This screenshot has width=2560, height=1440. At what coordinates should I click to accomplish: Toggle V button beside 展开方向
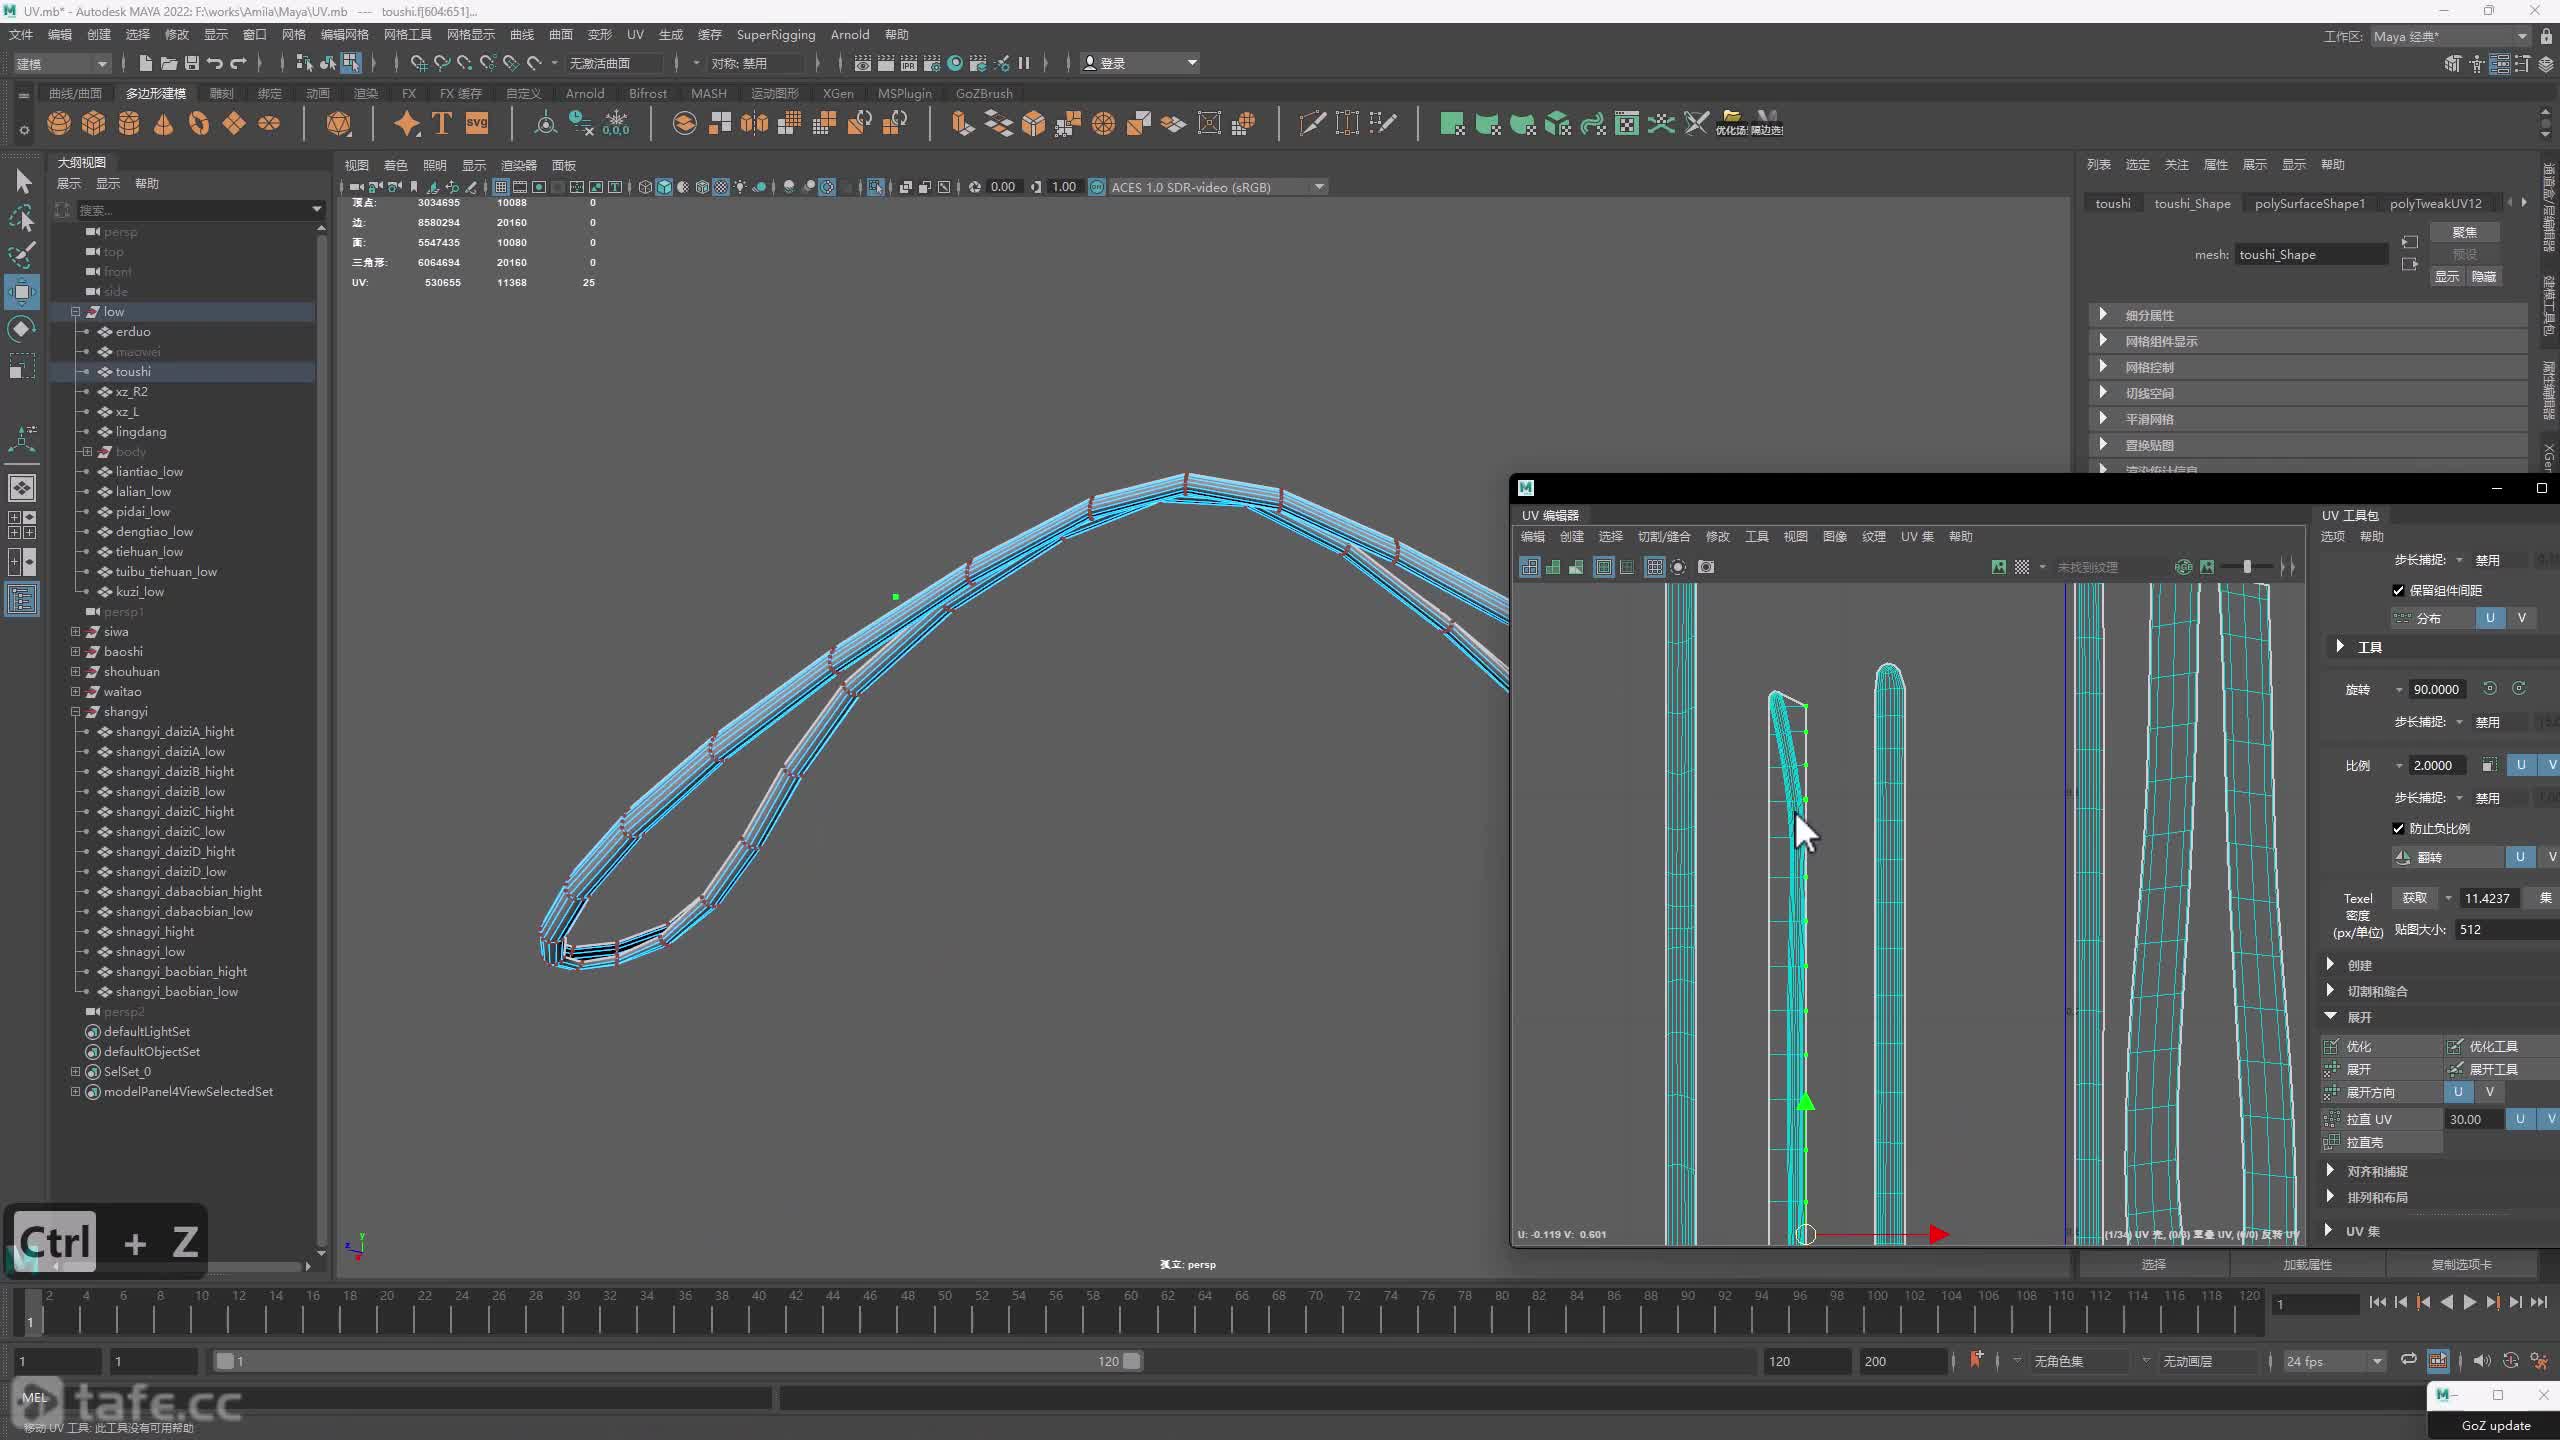coord(2490,1092)
